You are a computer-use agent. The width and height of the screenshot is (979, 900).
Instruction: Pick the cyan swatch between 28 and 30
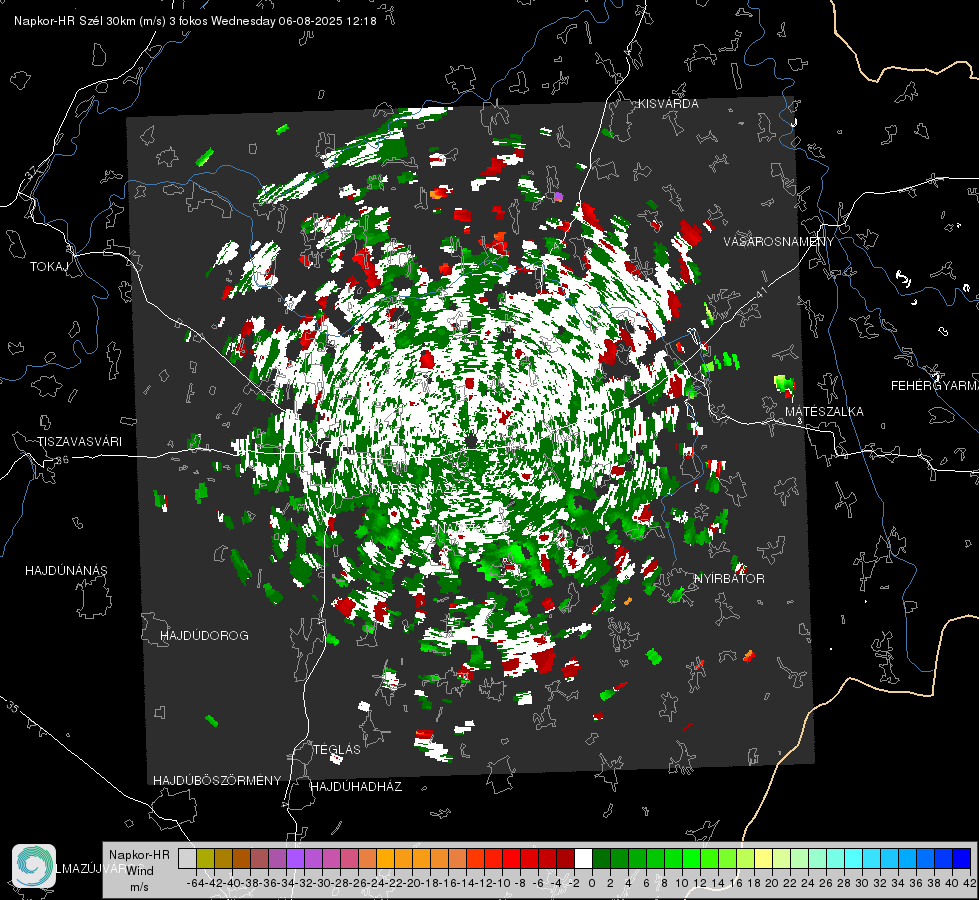(x=853, y=859)
